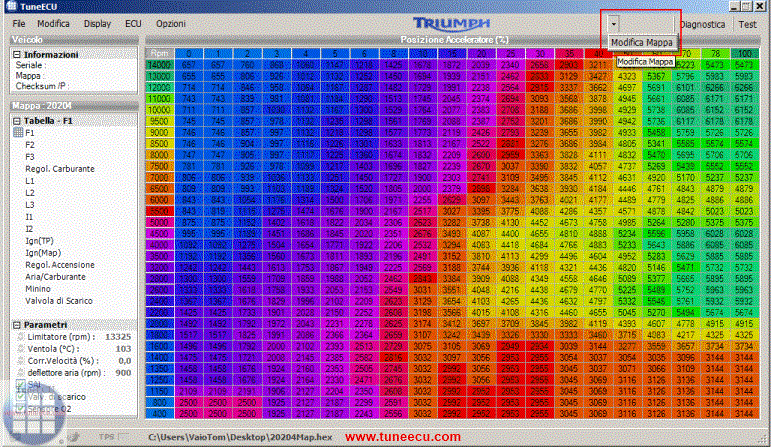Click cell 6266 in the 100% throttle column
The height and width of the screenshot is (447, 771).
[744, 88]
